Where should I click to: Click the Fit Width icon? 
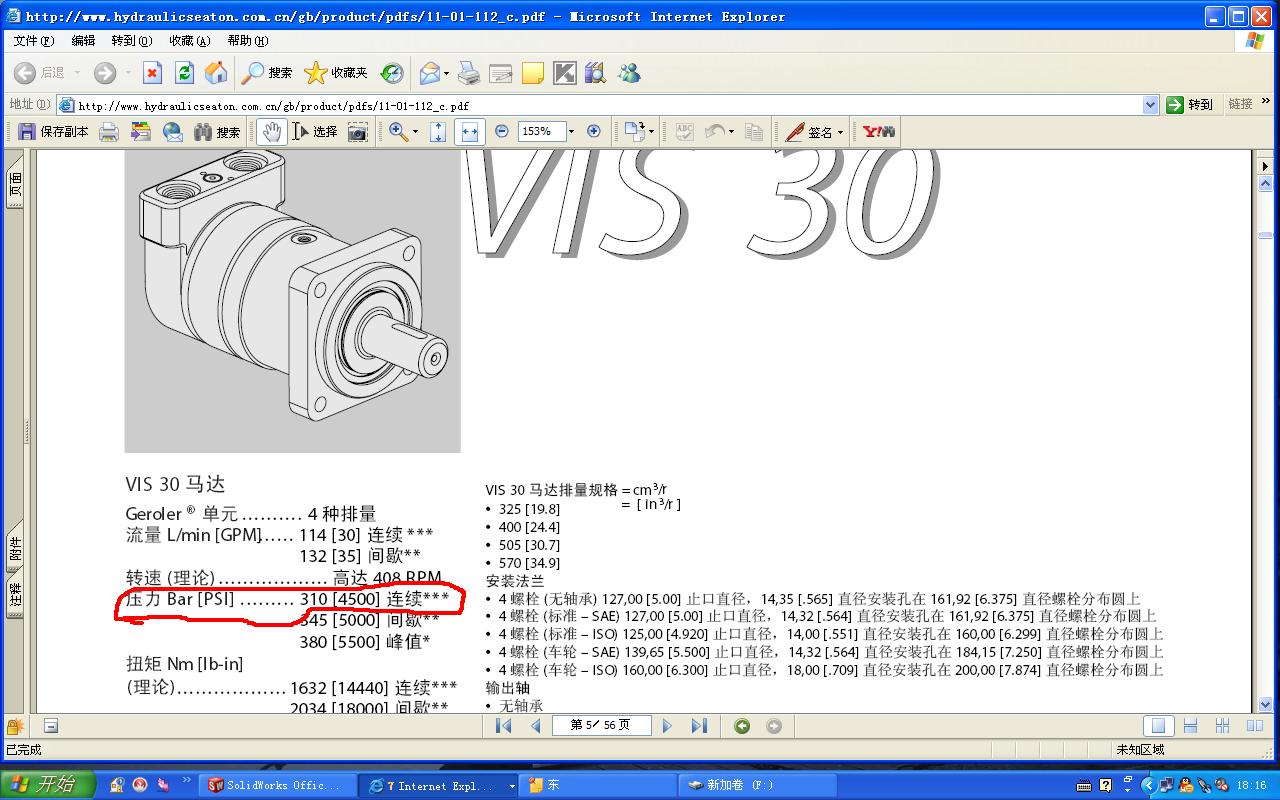[469, 132]
